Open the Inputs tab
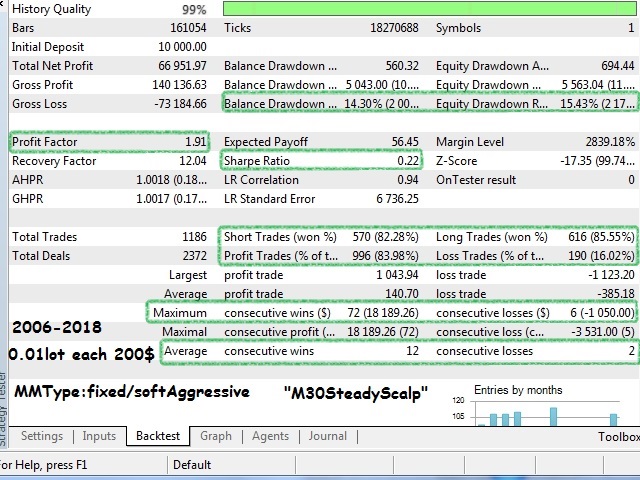The image size is (640, 480). 99,436
